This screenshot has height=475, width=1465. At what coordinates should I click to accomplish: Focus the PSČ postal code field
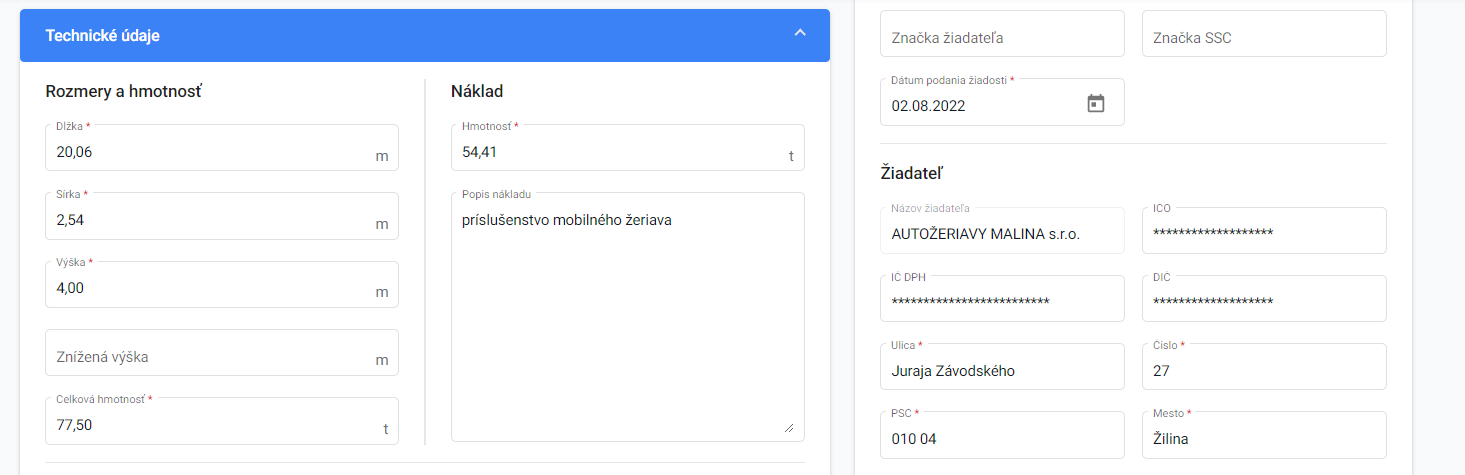[x=1002, y=435]
